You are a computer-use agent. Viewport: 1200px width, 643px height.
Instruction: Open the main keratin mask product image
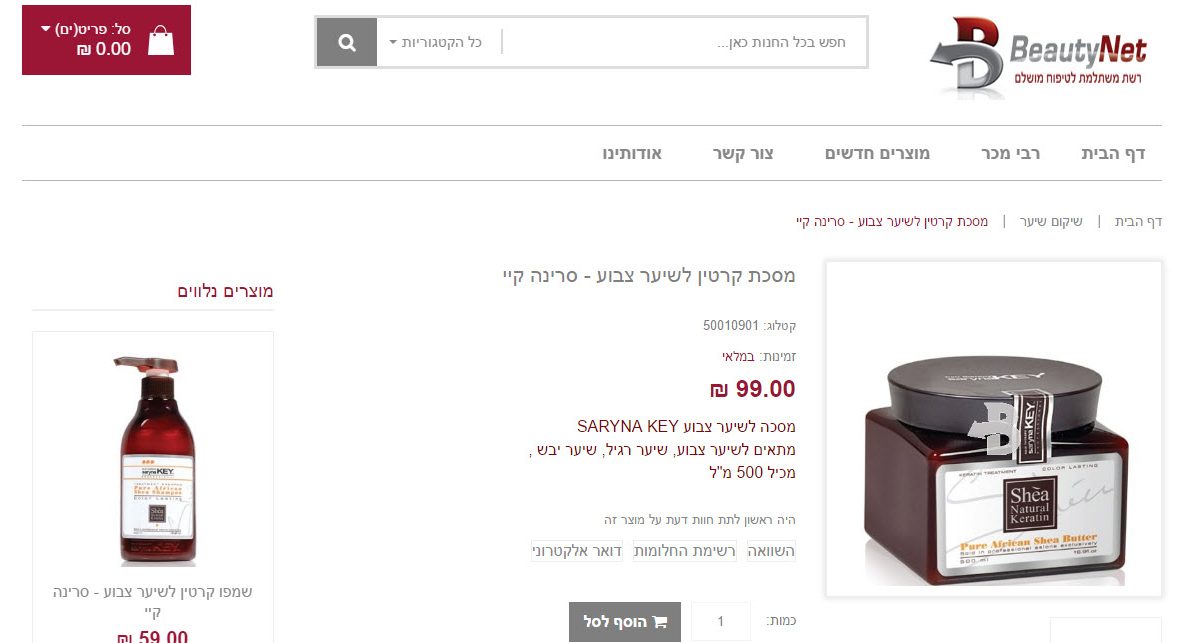[994, 428]
